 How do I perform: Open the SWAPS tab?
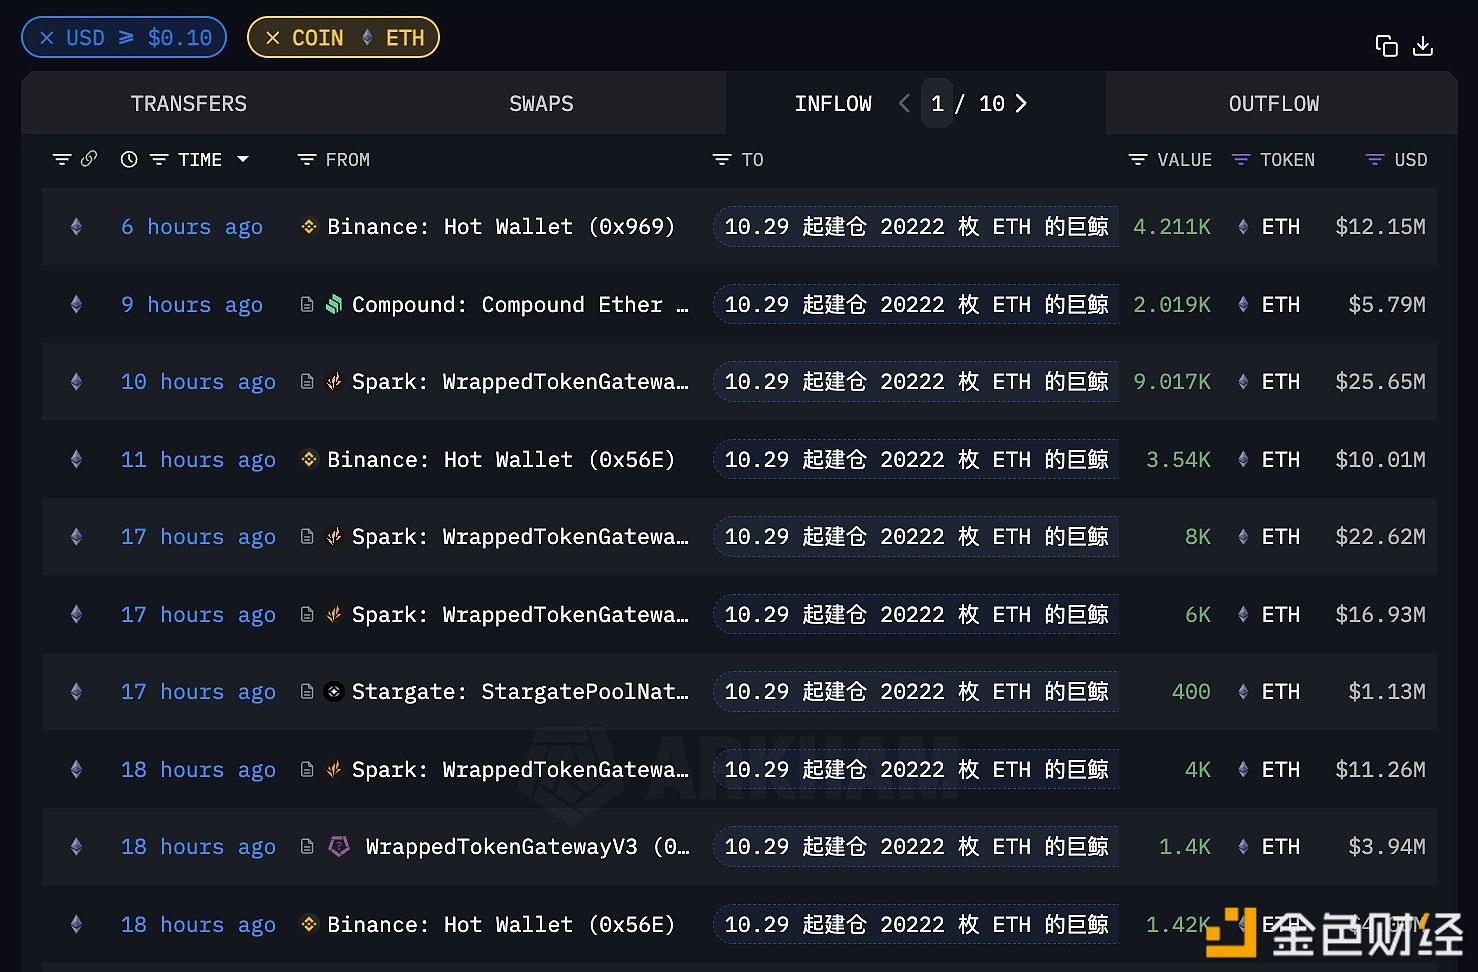pos(541,104)
